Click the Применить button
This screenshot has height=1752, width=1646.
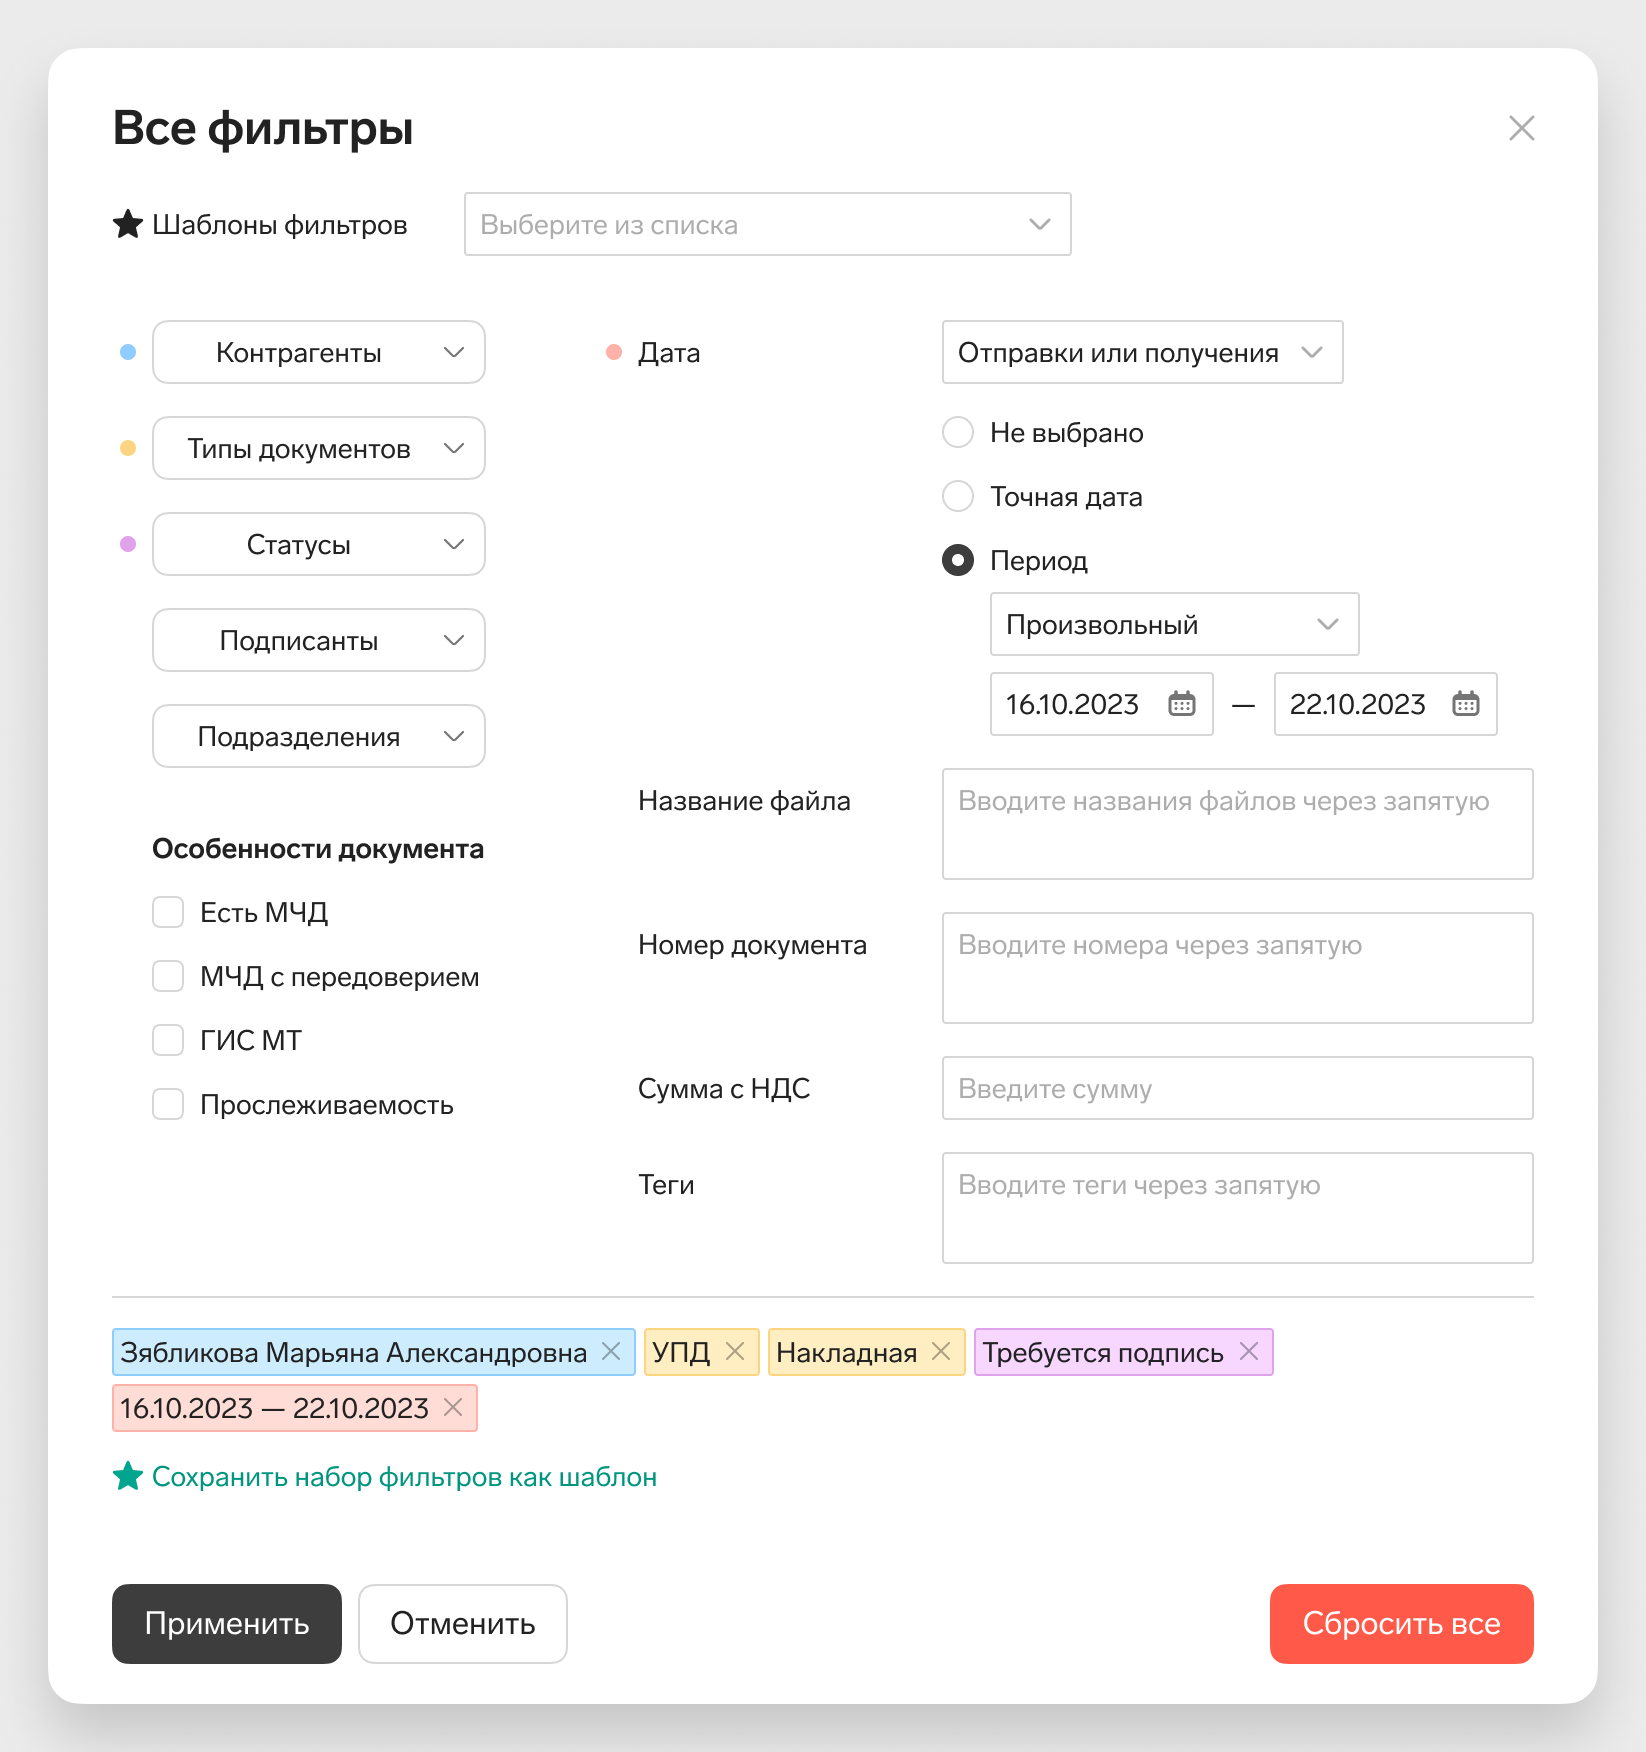coord(227,1624)
